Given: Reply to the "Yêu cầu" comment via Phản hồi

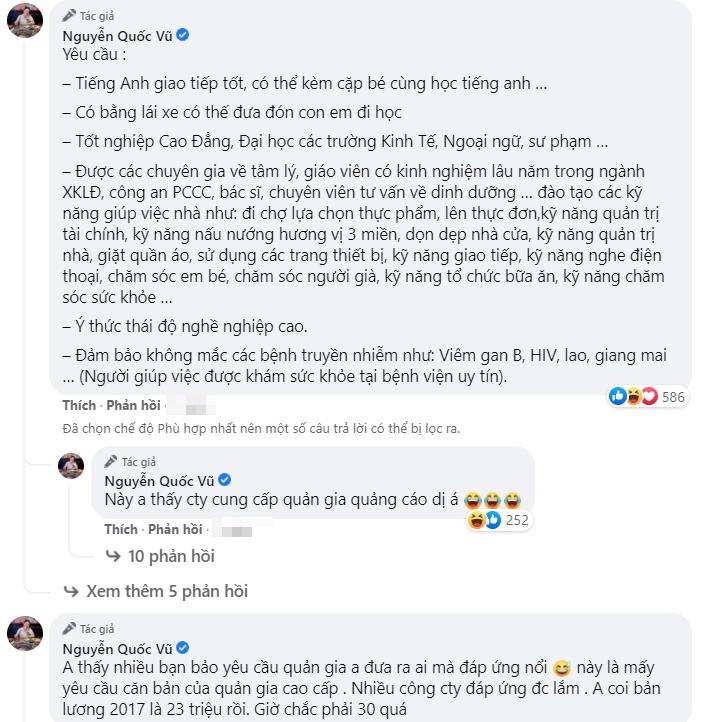Looking at the screenshot, I should [132, 406].
